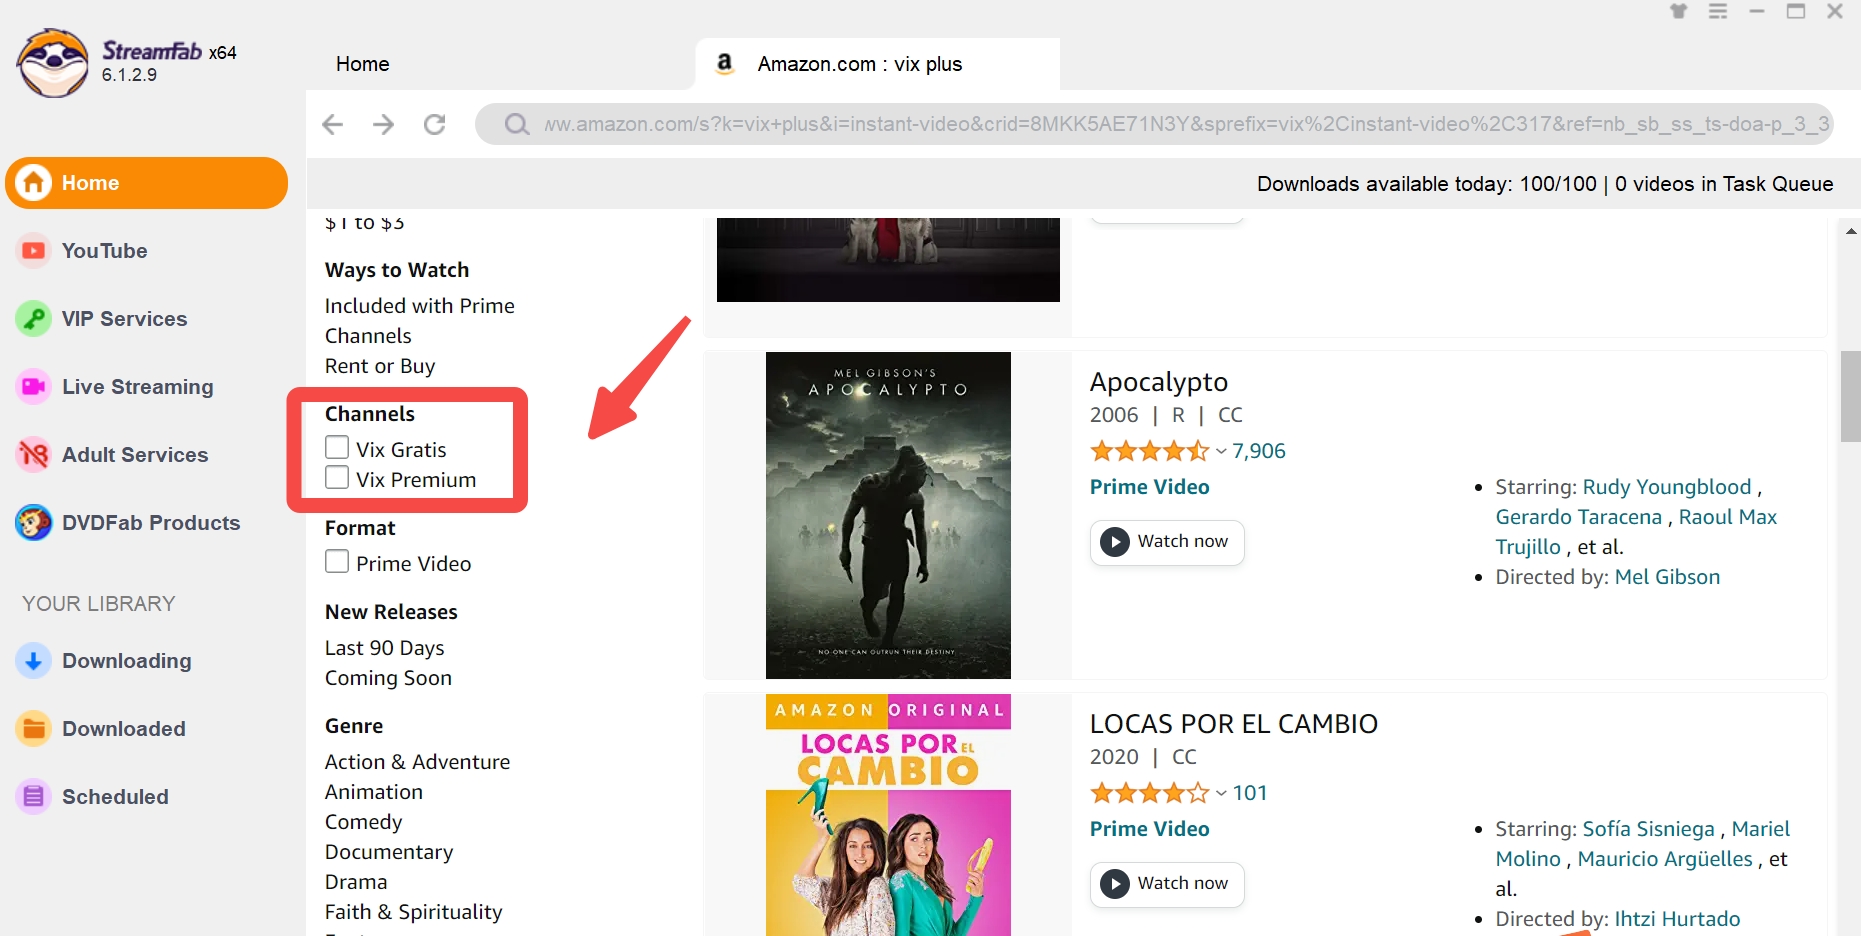
Task: Open DVDFab Products in the sidebar
Action: point(151,523)
